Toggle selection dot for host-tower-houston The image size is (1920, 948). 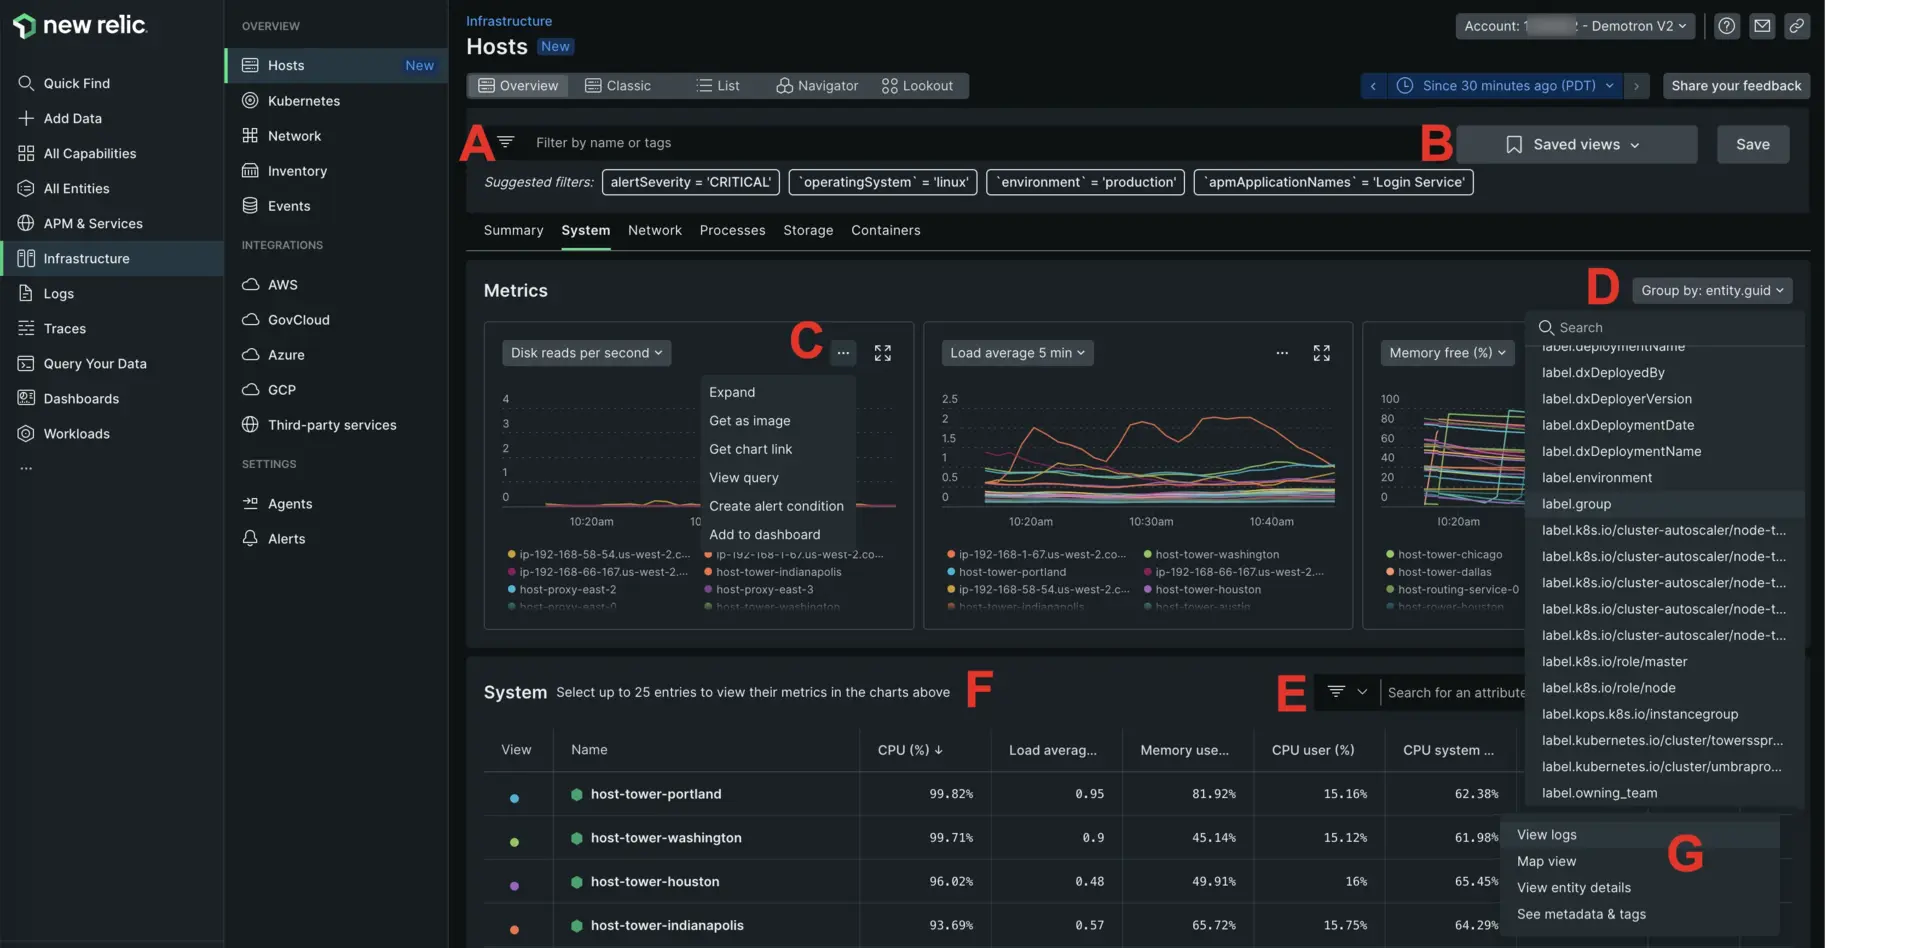pos(514,886)
